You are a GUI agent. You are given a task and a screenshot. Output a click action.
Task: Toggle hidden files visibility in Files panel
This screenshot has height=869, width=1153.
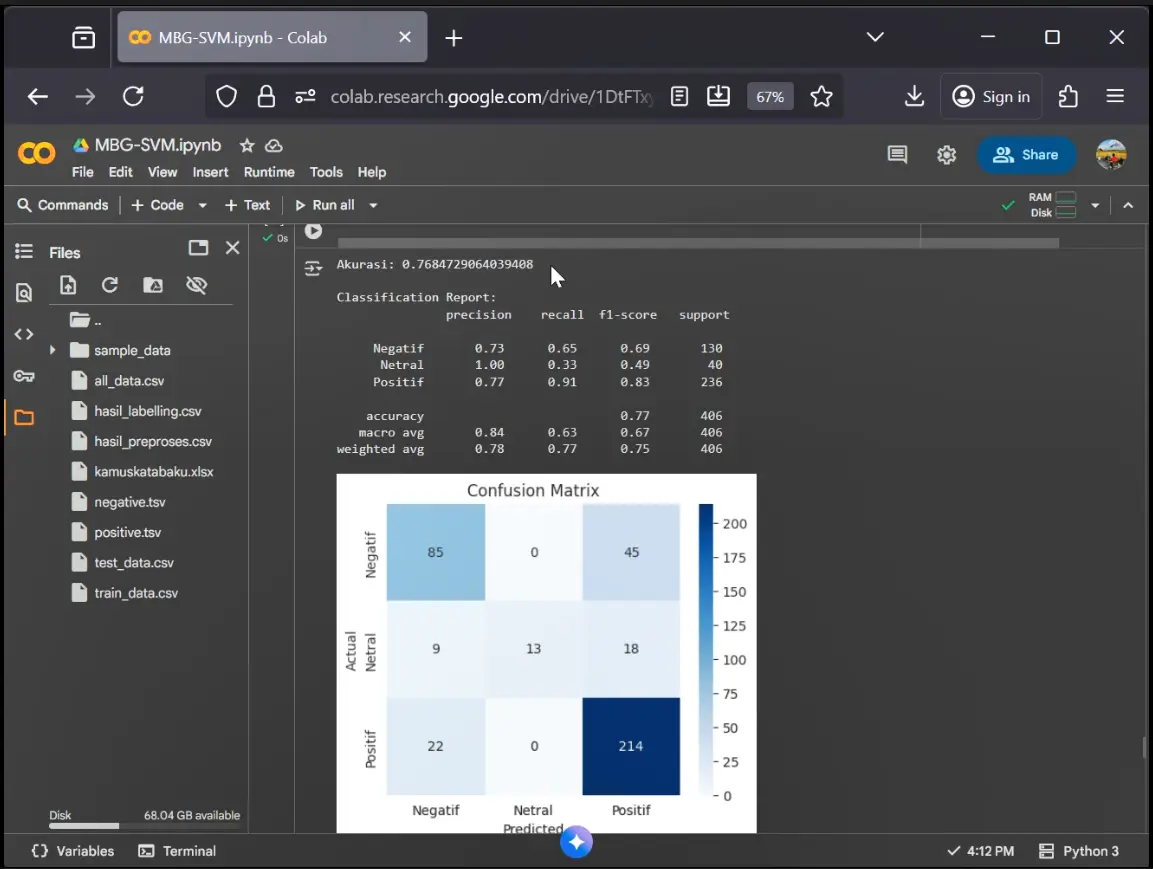[x=196, y=285]
